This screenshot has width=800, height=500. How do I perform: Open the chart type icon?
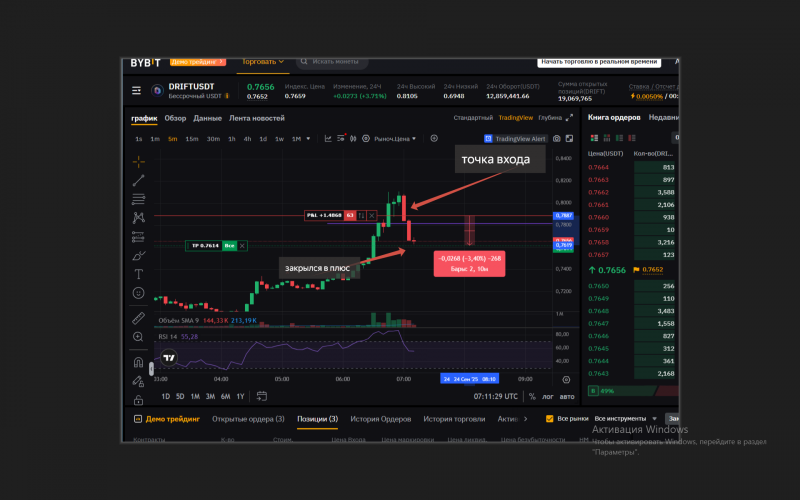[x=328, y=139]
